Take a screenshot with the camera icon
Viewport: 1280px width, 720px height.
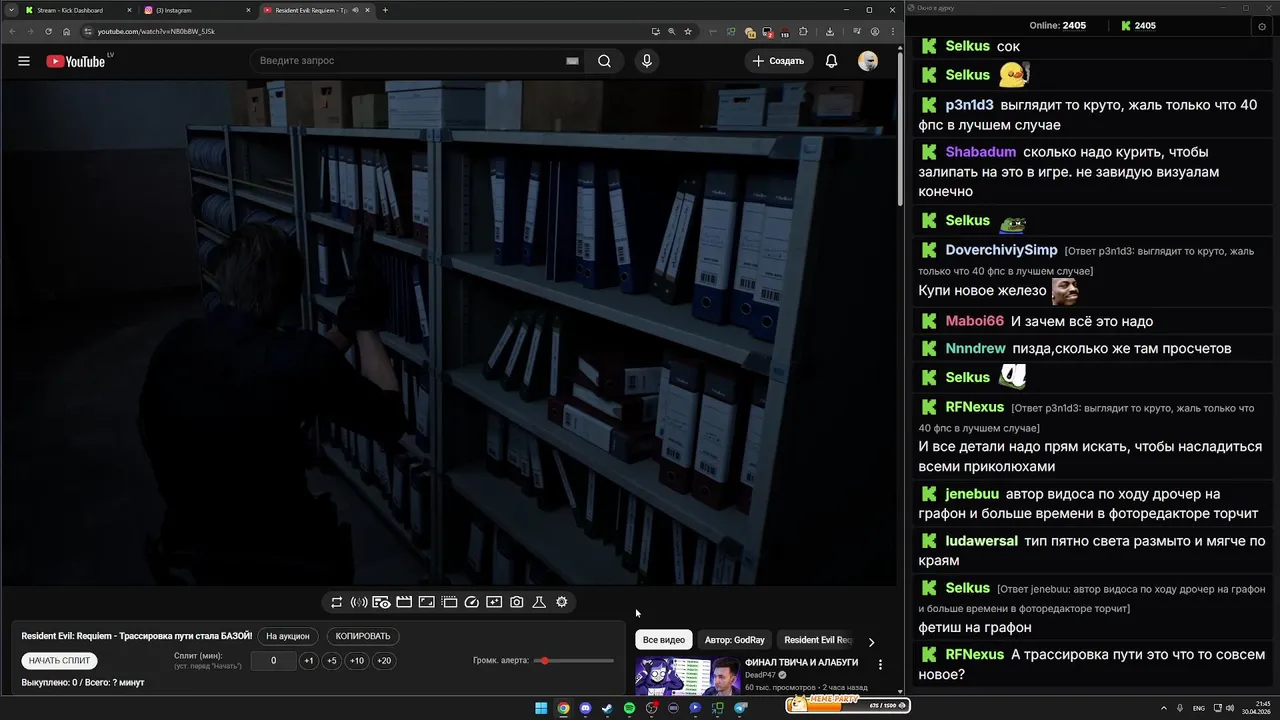(517, 602)
